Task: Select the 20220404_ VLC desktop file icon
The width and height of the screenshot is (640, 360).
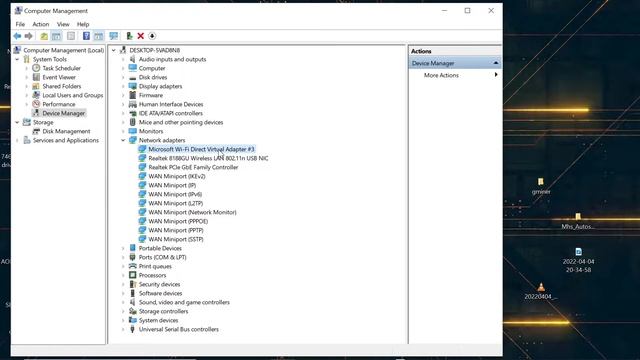Action: point(540,287)
